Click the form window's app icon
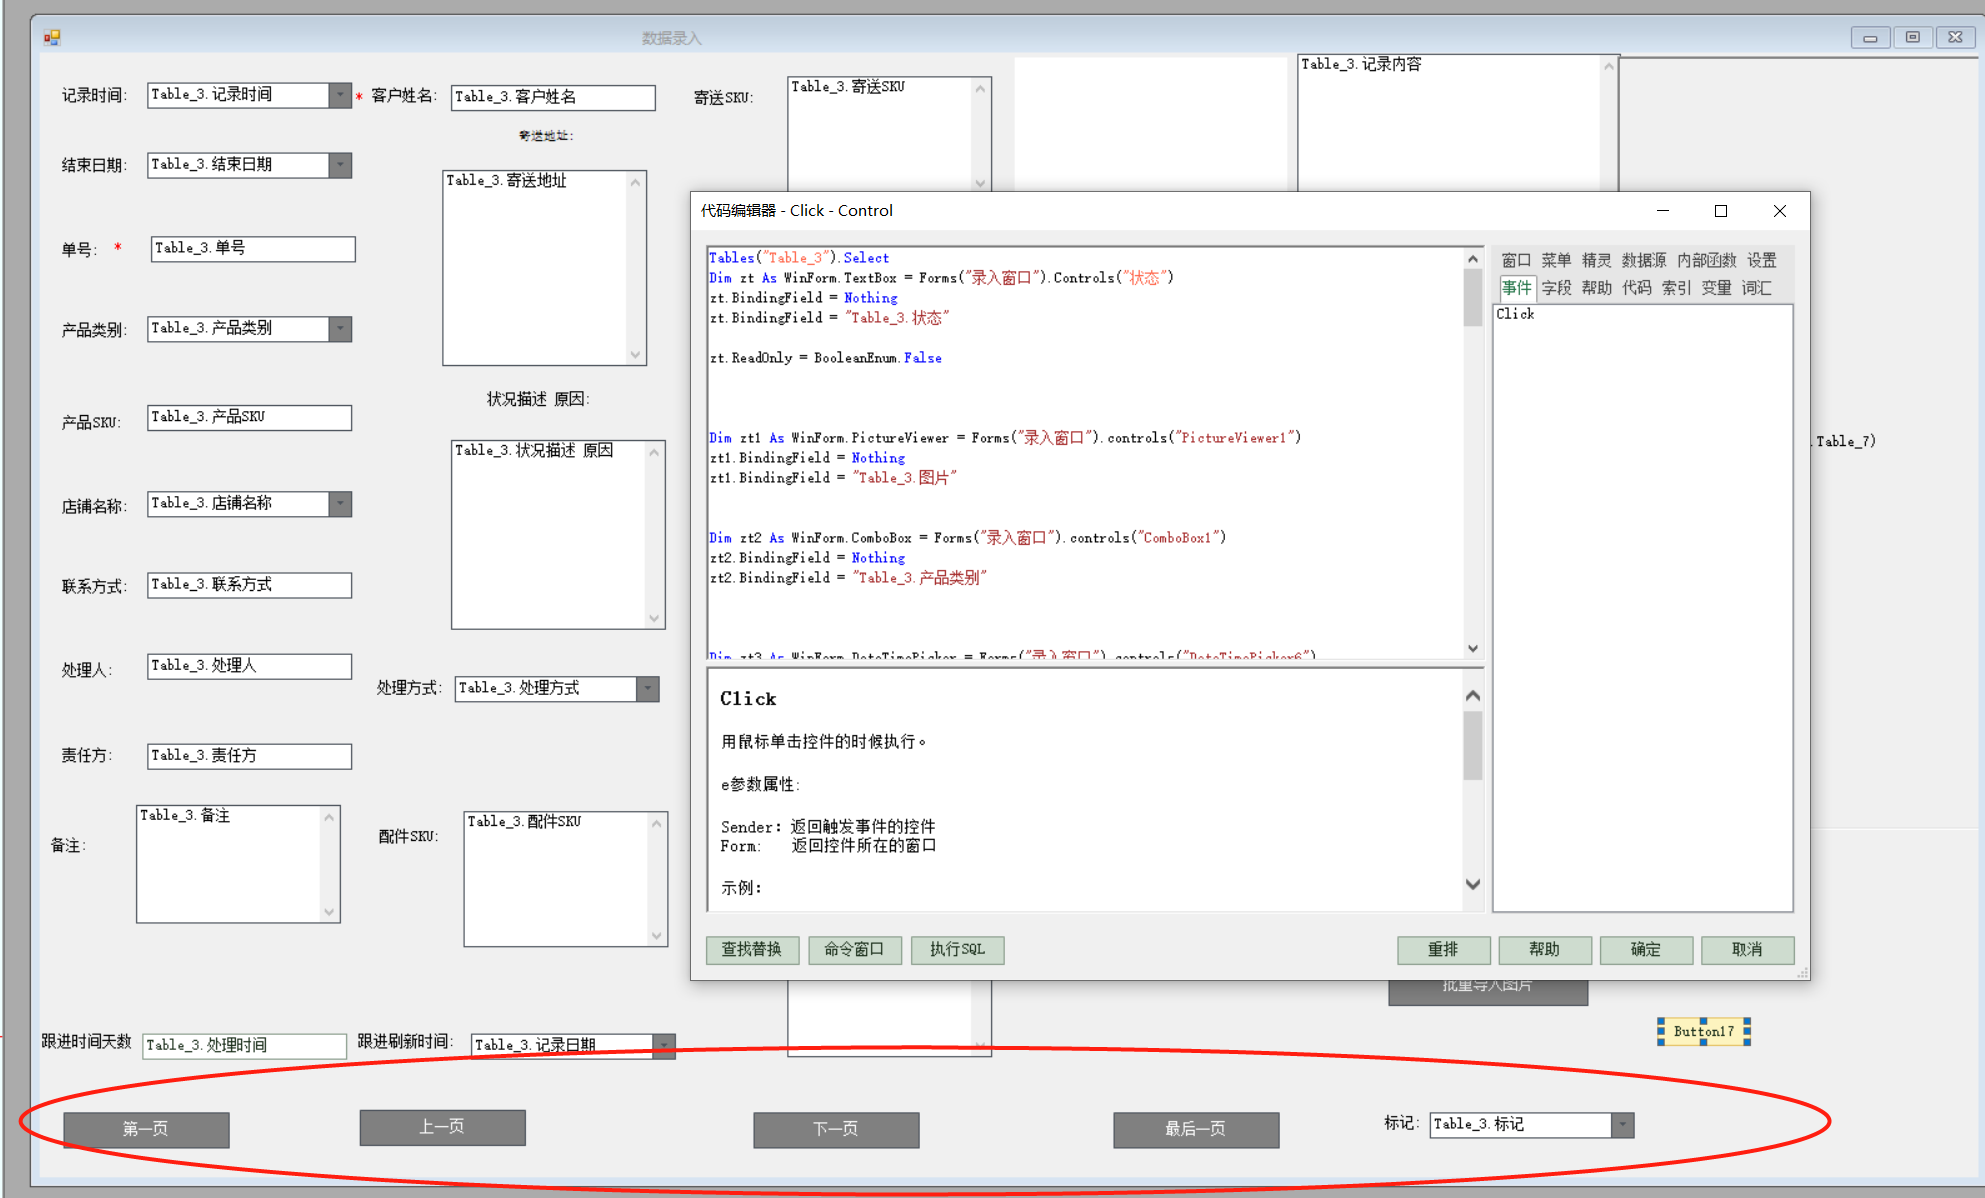The height and width of the screenshot is (1198, 1985). [52, 38]
